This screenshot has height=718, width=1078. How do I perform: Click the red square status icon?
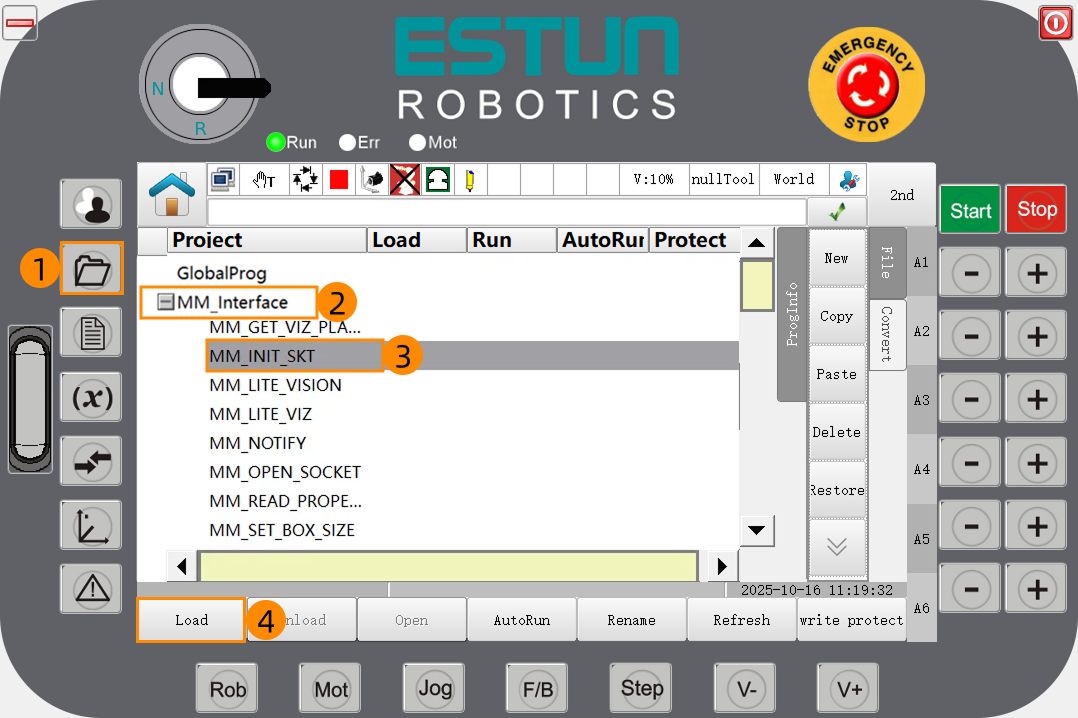(x=338, y=180)
